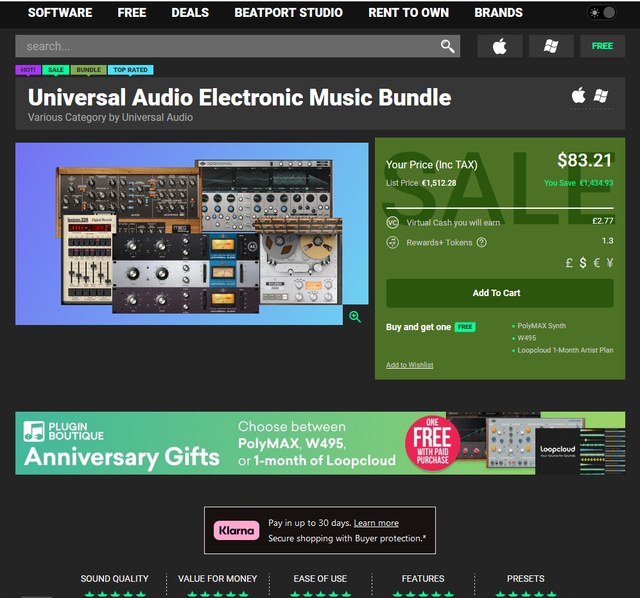Select Loopcloud 1-Month Artist Plan gift

tap(565, 350)
